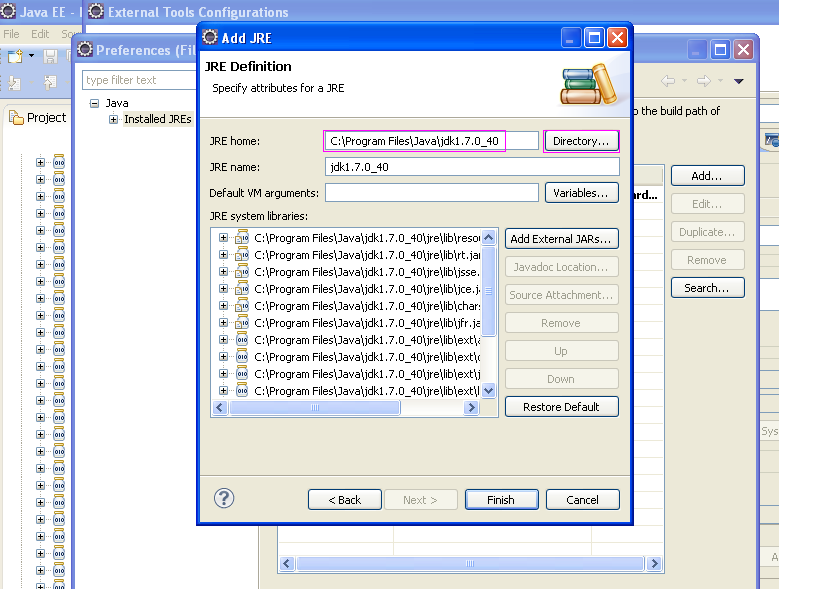Viewport: 820px width, 615px height.
Task: Expand the first JRE system library entry
Action: point(222,239)
